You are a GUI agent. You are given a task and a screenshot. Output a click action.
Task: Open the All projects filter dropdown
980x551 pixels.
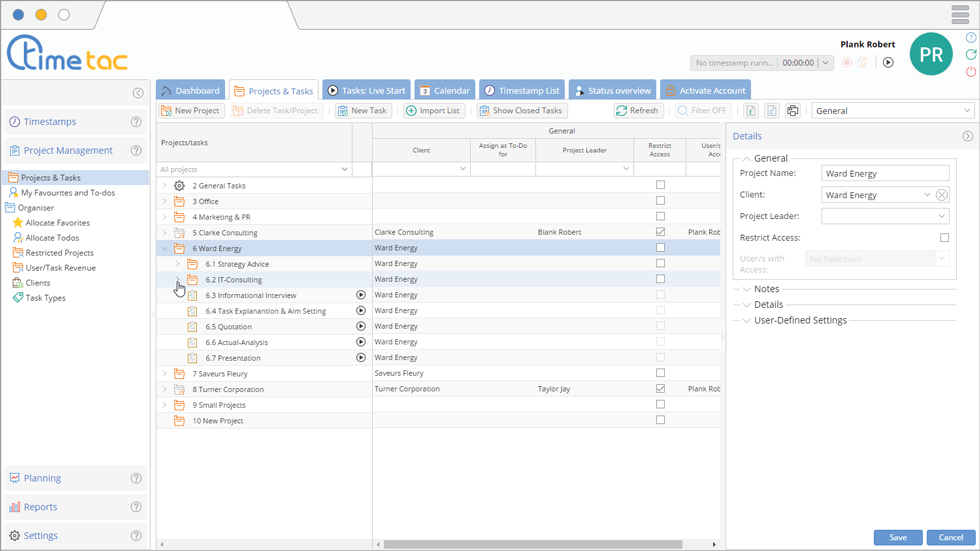coord(344,169)
